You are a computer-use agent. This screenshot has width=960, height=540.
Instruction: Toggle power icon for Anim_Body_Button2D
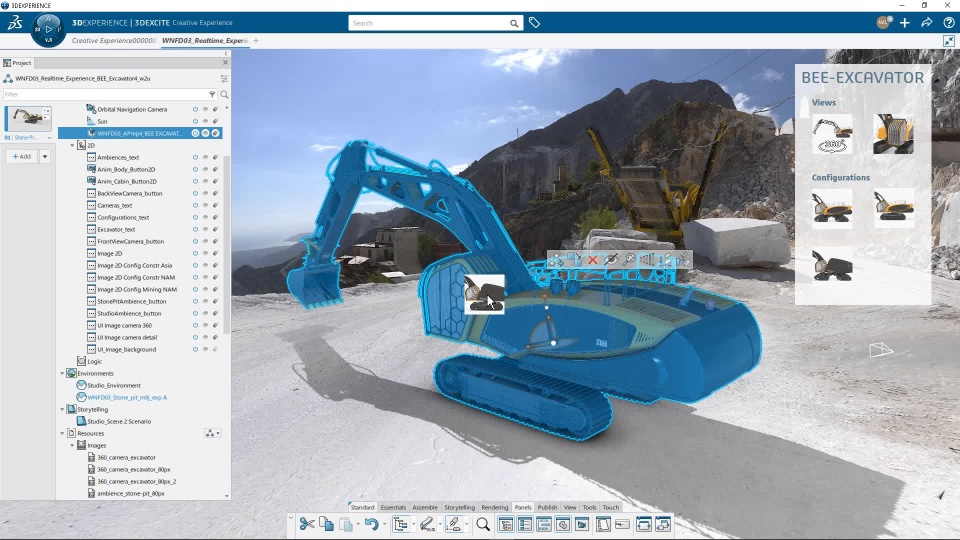pos(195,169)
